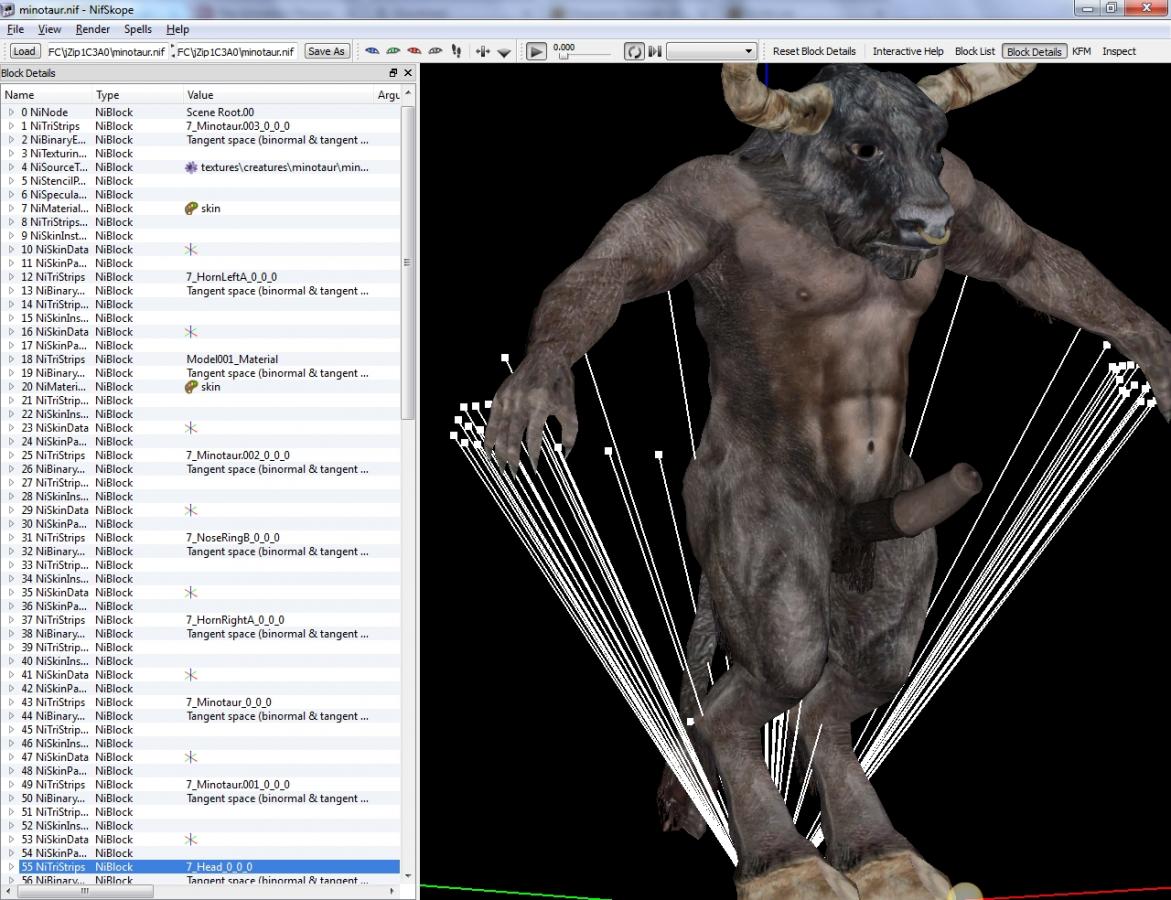Click the play animation button

(x=535, y=52)
